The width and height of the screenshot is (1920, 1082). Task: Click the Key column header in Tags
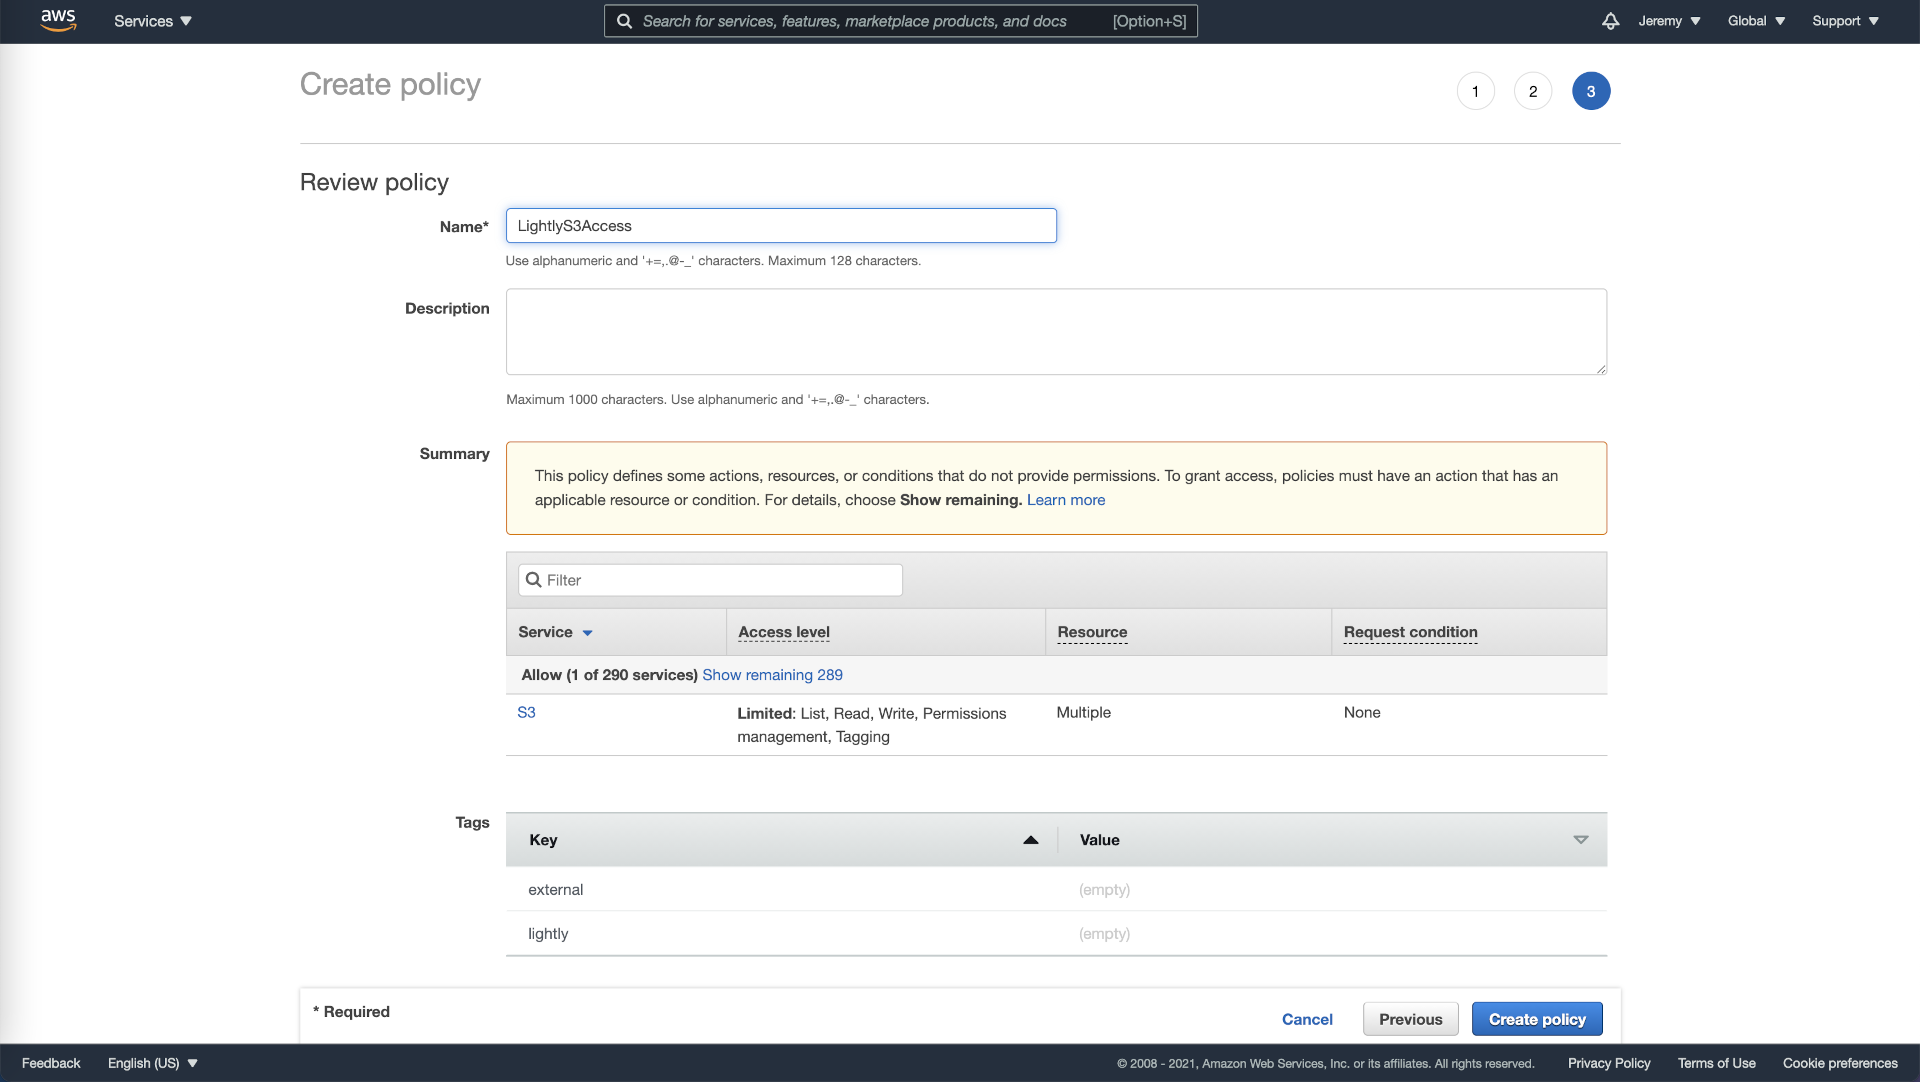point(543,840)
